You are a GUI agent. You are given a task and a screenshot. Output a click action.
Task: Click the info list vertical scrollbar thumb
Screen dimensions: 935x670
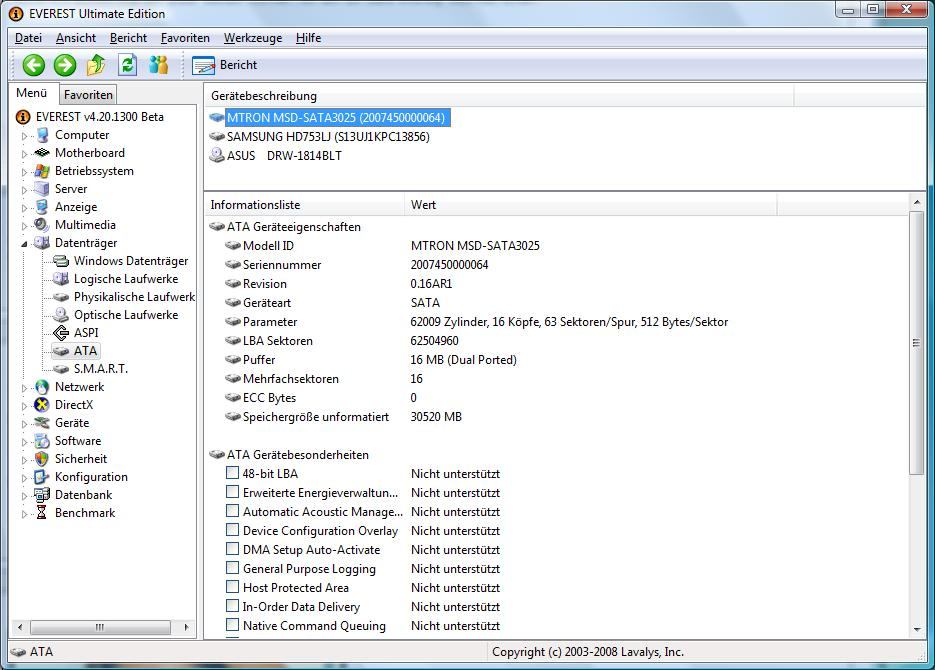pyautogui.click(x=917, y=343)
